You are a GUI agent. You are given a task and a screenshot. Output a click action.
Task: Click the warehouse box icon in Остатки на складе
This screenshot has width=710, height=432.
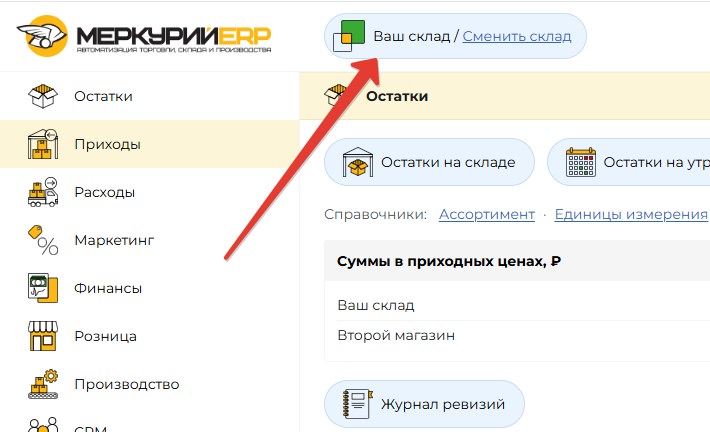point(358,162)
